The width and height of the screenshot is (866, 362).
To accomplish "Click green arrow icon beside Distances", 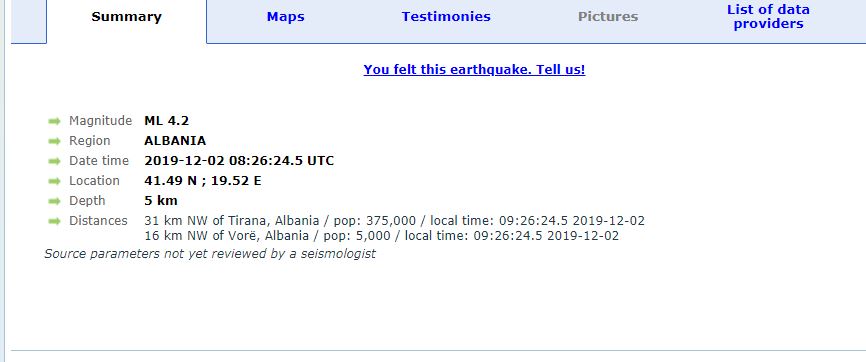I will click(54, 221).
